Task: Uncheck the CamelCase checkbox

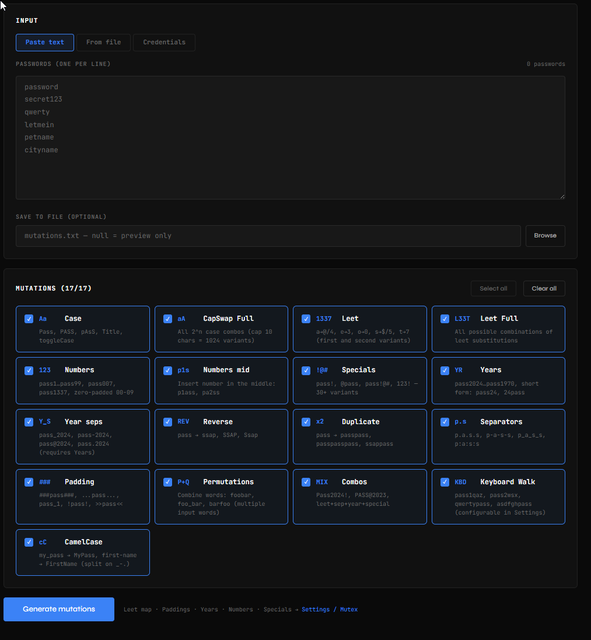Action: [29, 542]
